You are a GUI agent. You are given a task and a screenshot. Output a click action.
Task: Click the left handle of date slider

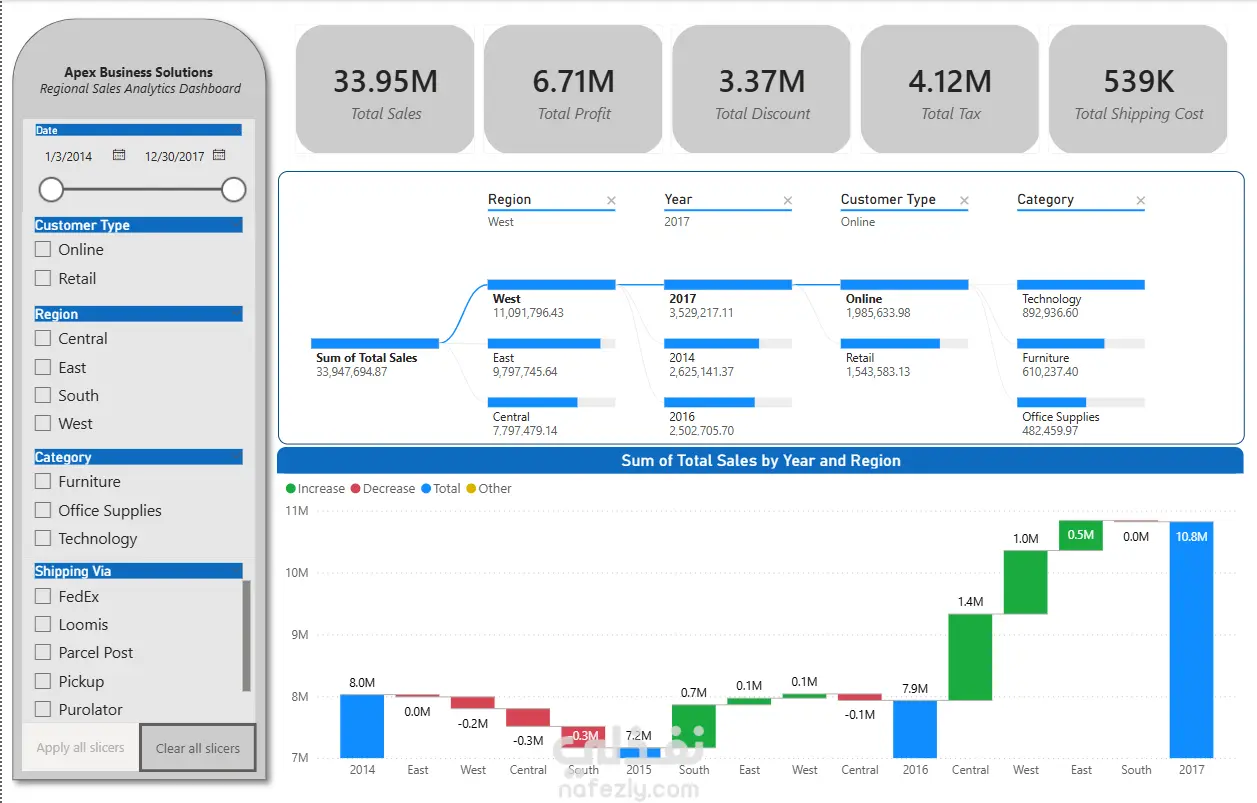51,189
